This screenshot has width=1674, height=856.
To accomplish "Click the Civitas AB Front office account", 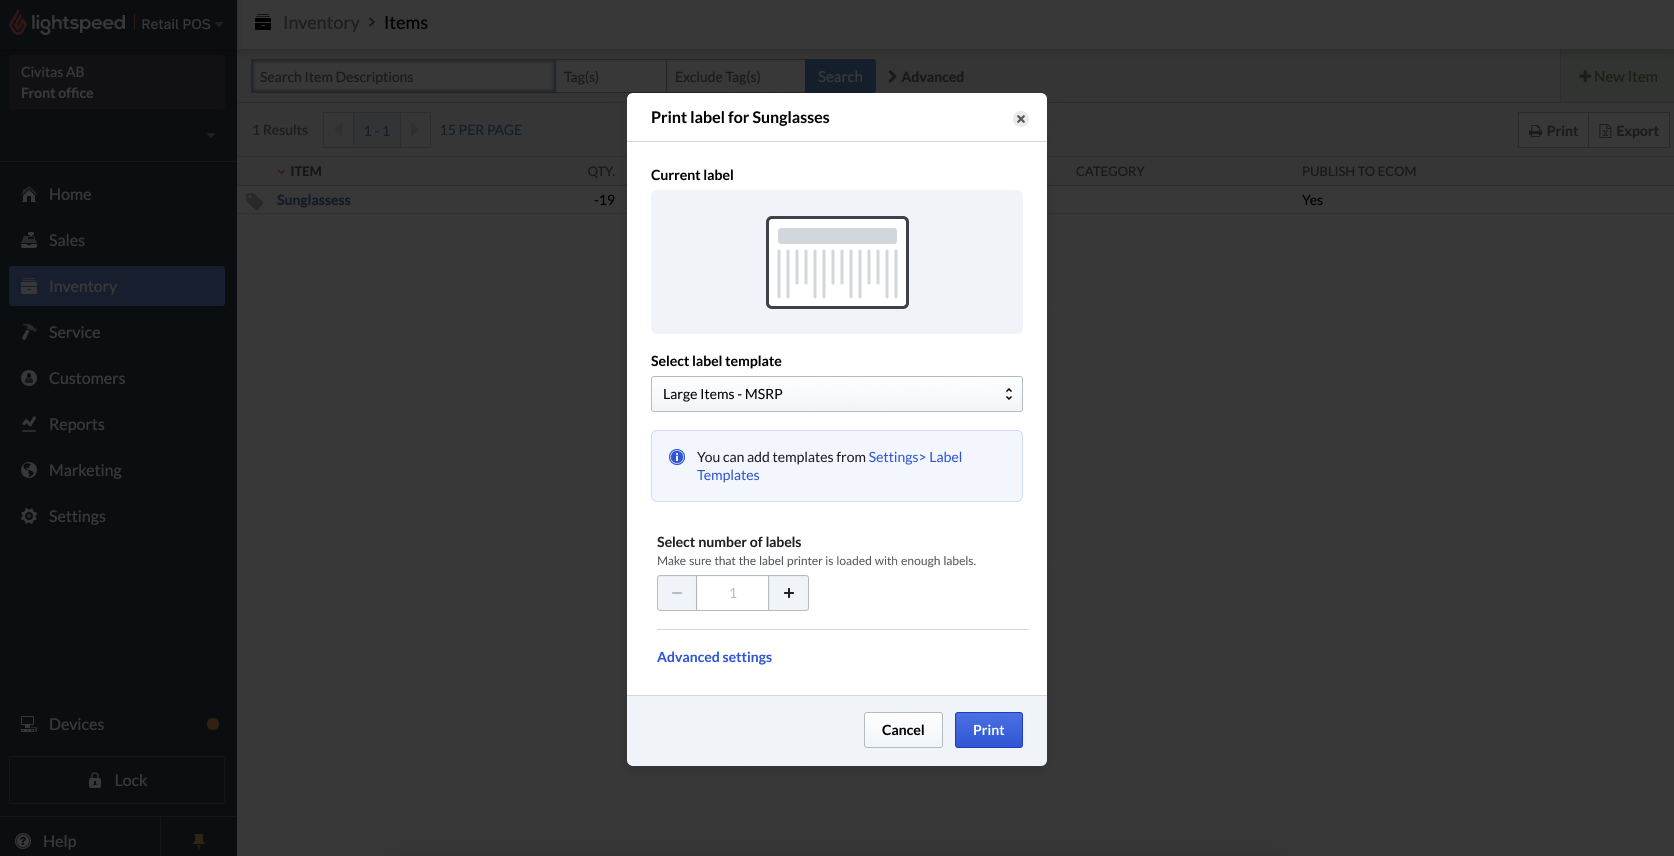I will click(118, 82).
